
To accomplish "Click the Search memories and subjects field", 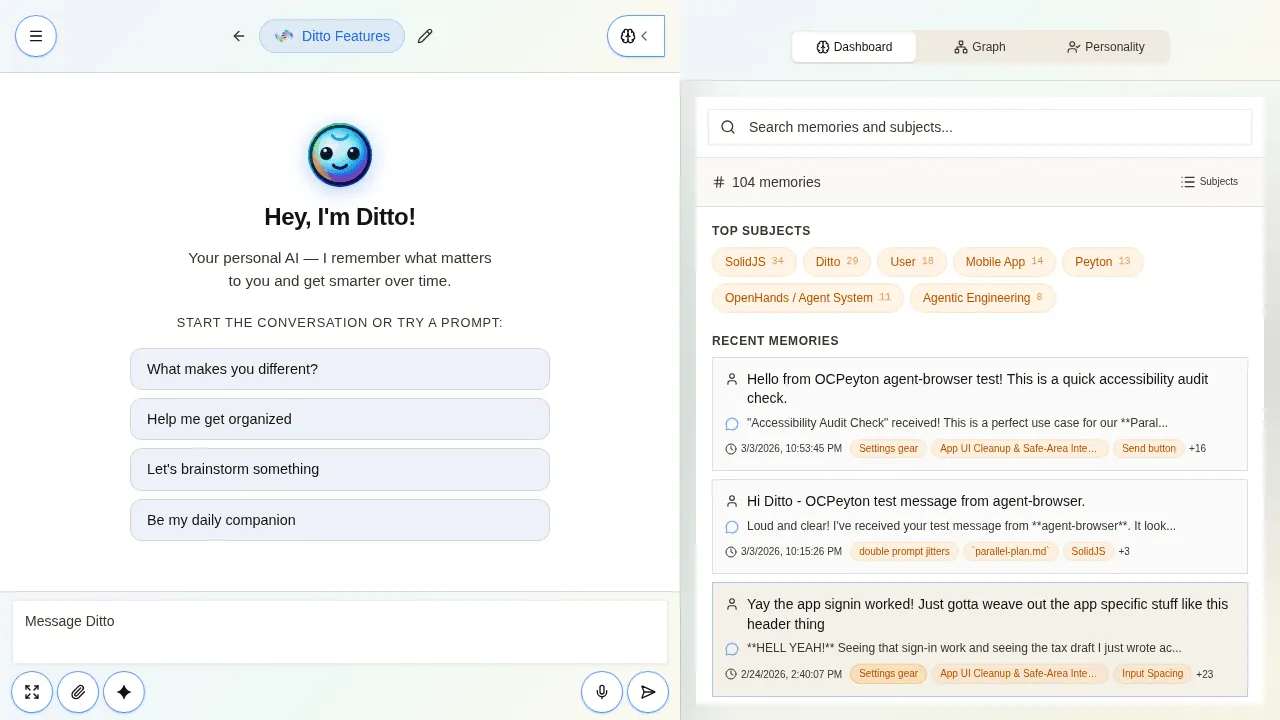I will [979, 127].
